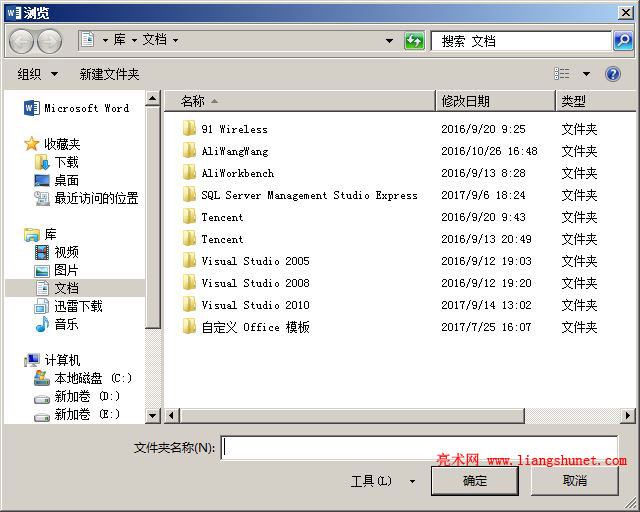Expand the view options dropdown arrow
This screenshot has height=512, width=640.
point(587,74)
